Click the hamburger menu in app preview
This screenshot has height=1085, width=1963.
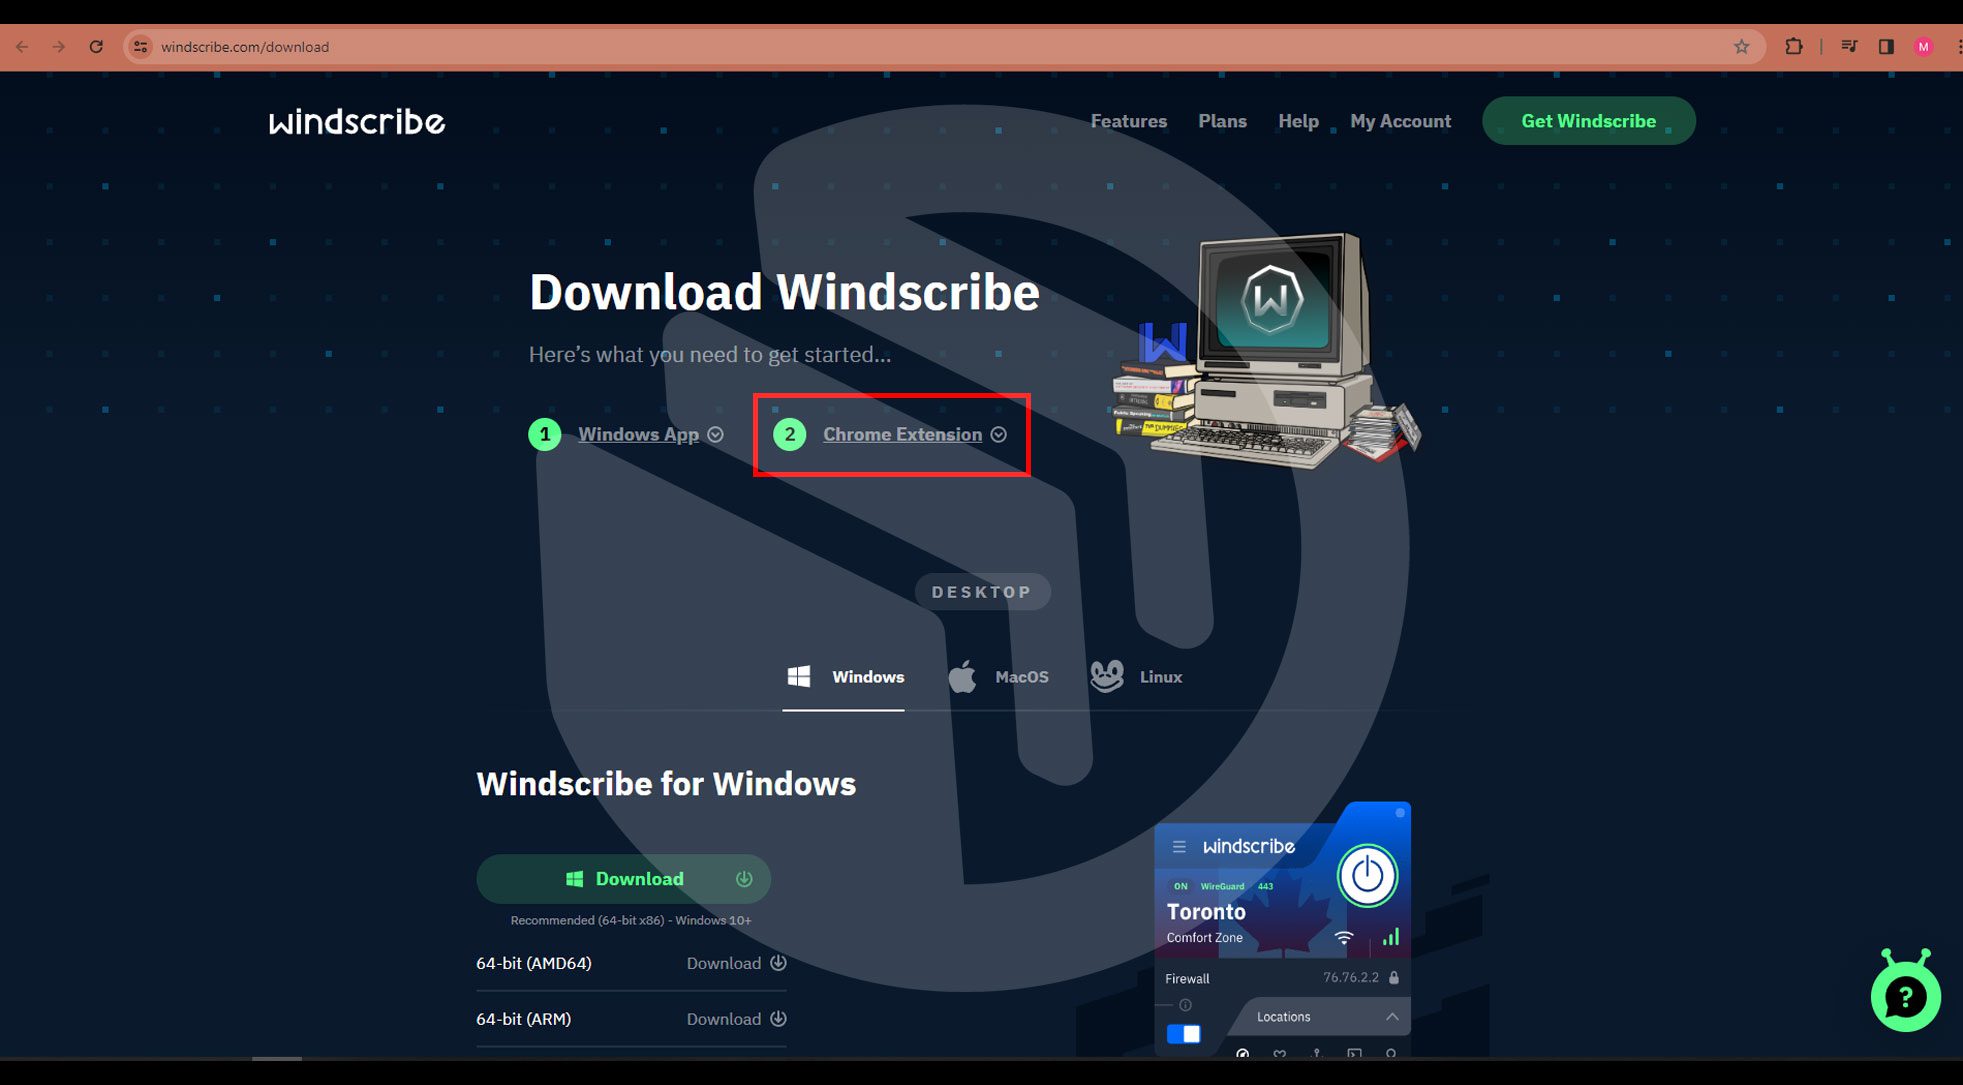point(1179,847)
